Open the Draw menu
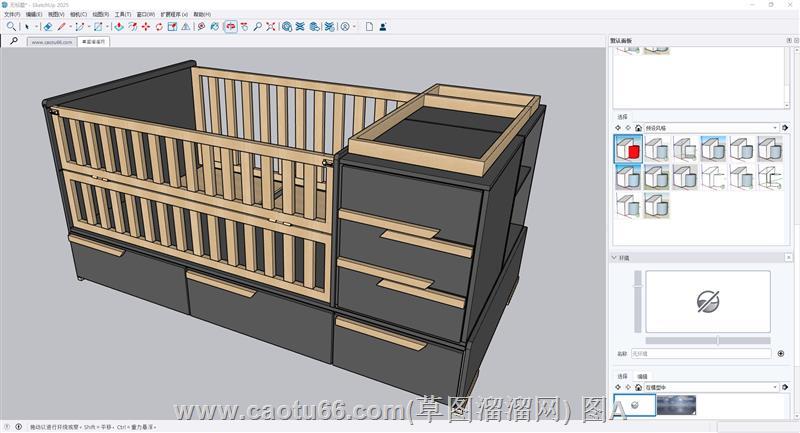Image resolution: width=800 pixels, height=433 pixels. 101,14
